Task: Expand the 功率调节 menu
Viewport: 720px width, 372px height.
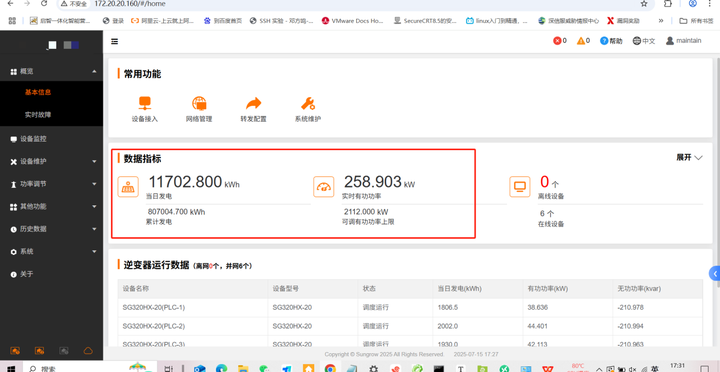Action: [x=51, y=184]
